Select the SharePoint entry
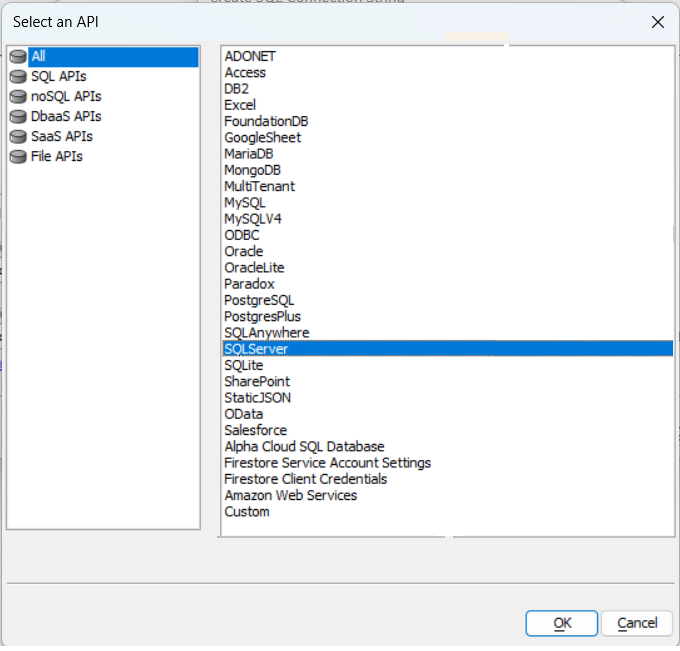The width and height of the screenshot is (680, 651). 257,382
